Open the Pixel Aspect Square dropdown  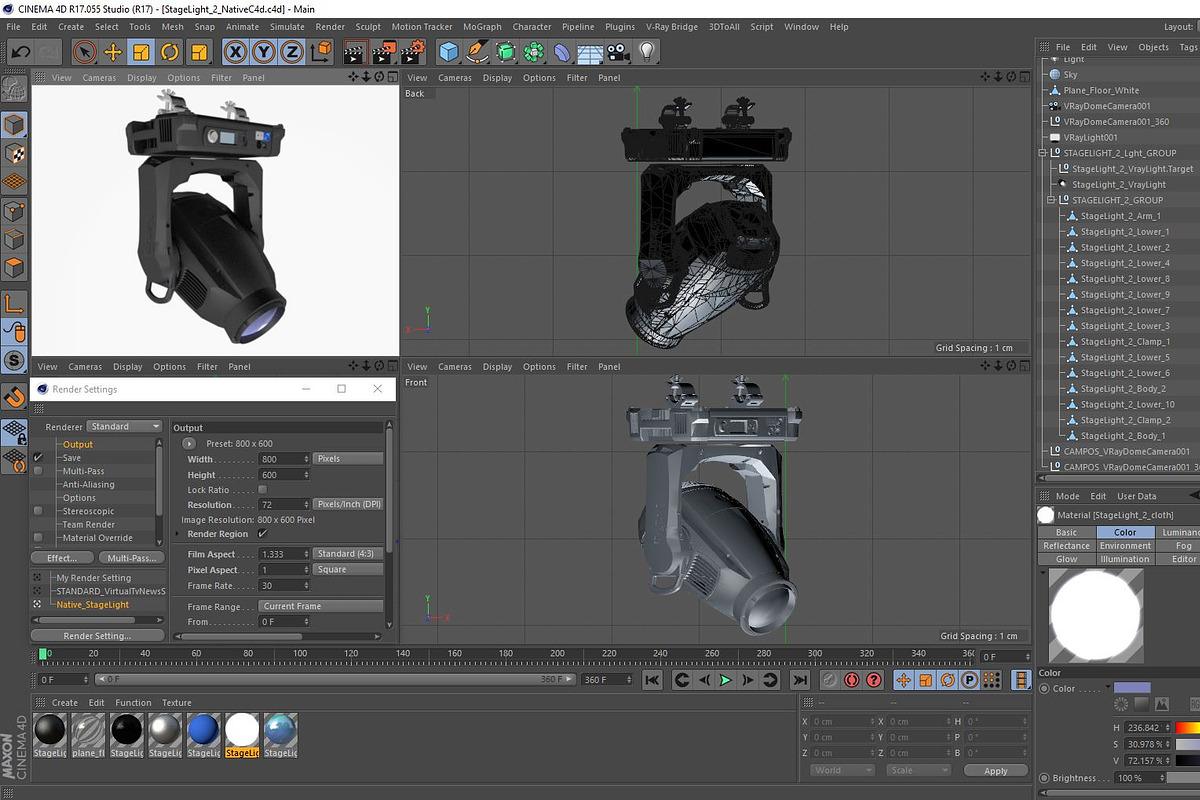[348, 569]
